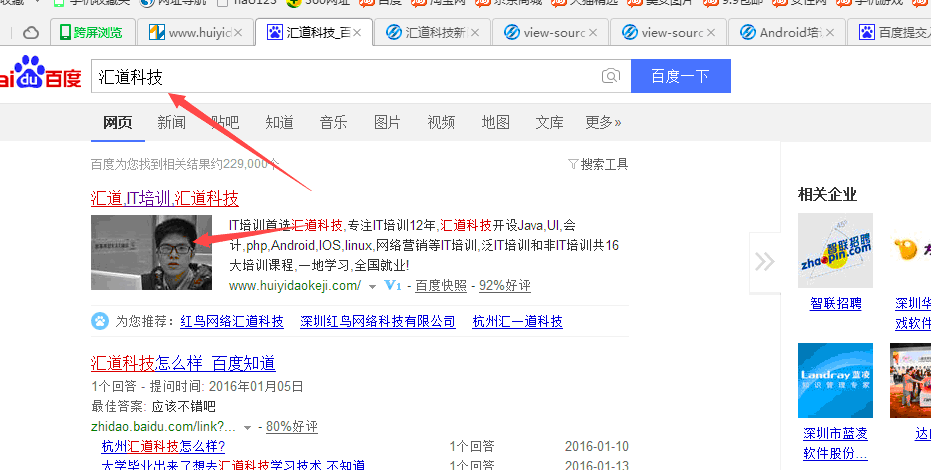
Task: Open the 更多» menu
Action: coord(603,122)
